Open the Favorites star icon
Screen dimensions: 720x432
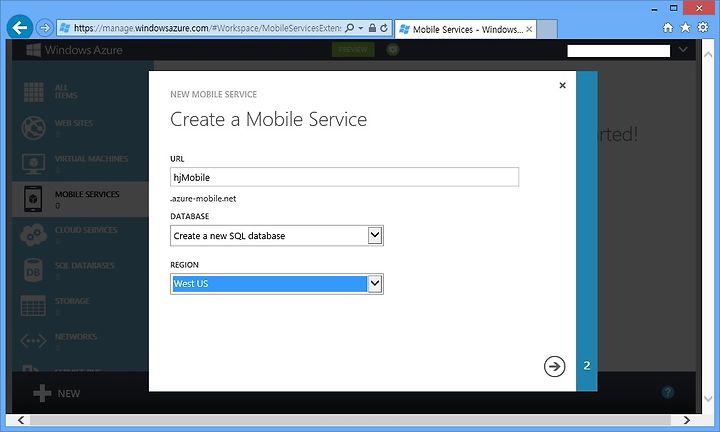tap(685, 28)
